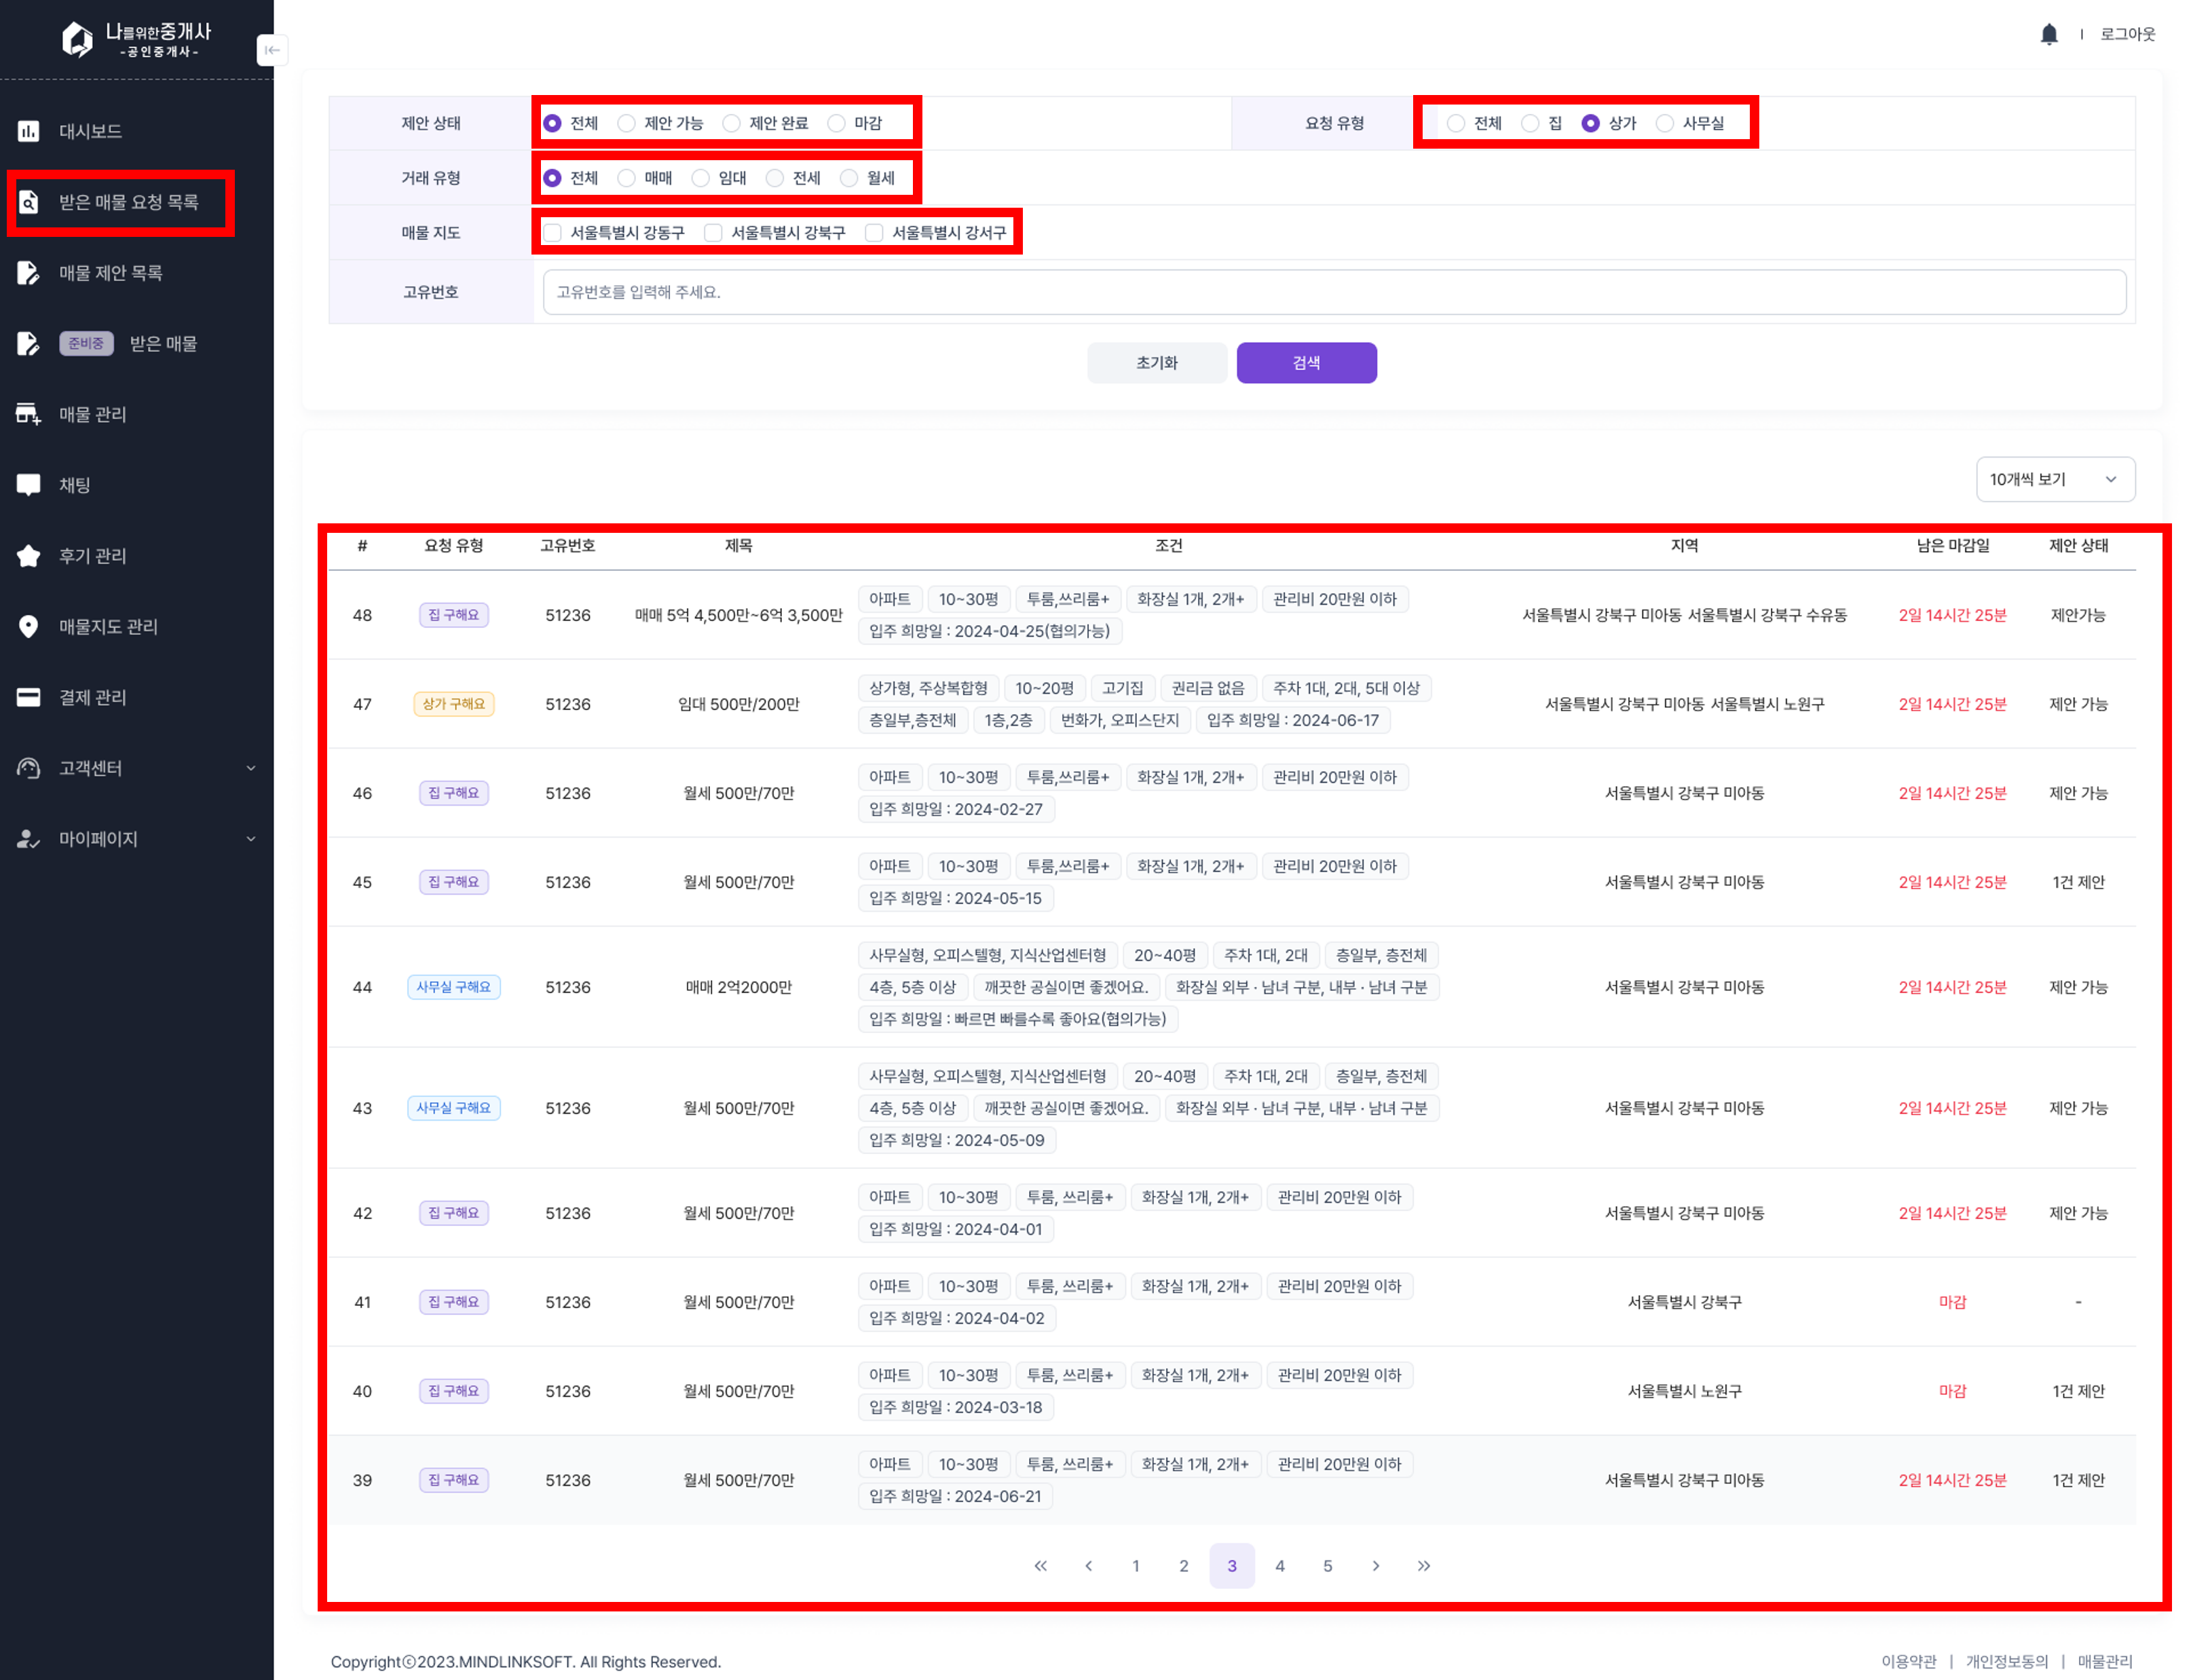Click the 후기 관리 star icon
The width and height of the screenshot is (2191, 1680).
pyautogui.click(x=29, y=556)
